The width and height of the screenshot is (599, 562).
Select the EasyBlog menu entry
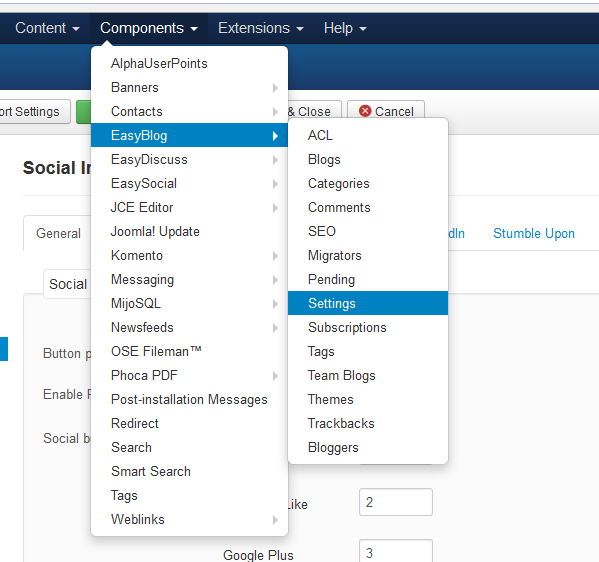pyautogui.click(x=189, y=135)
